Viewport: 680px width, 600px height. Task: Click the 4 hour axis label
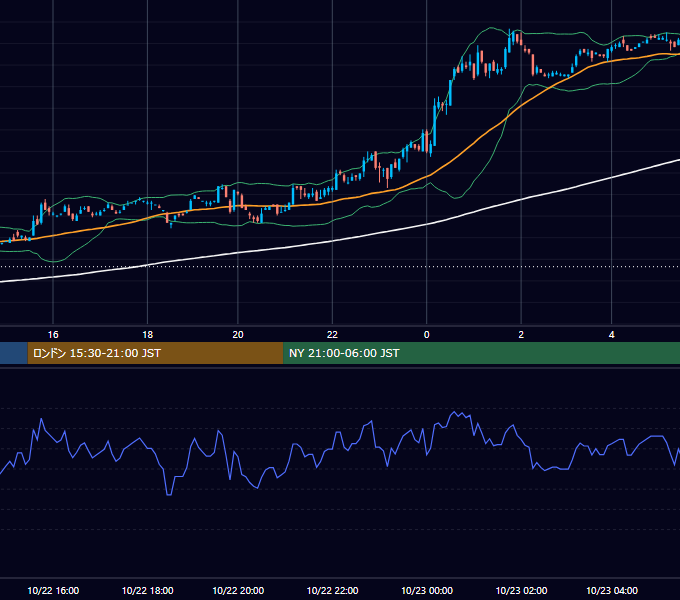[x=611, y=335]
